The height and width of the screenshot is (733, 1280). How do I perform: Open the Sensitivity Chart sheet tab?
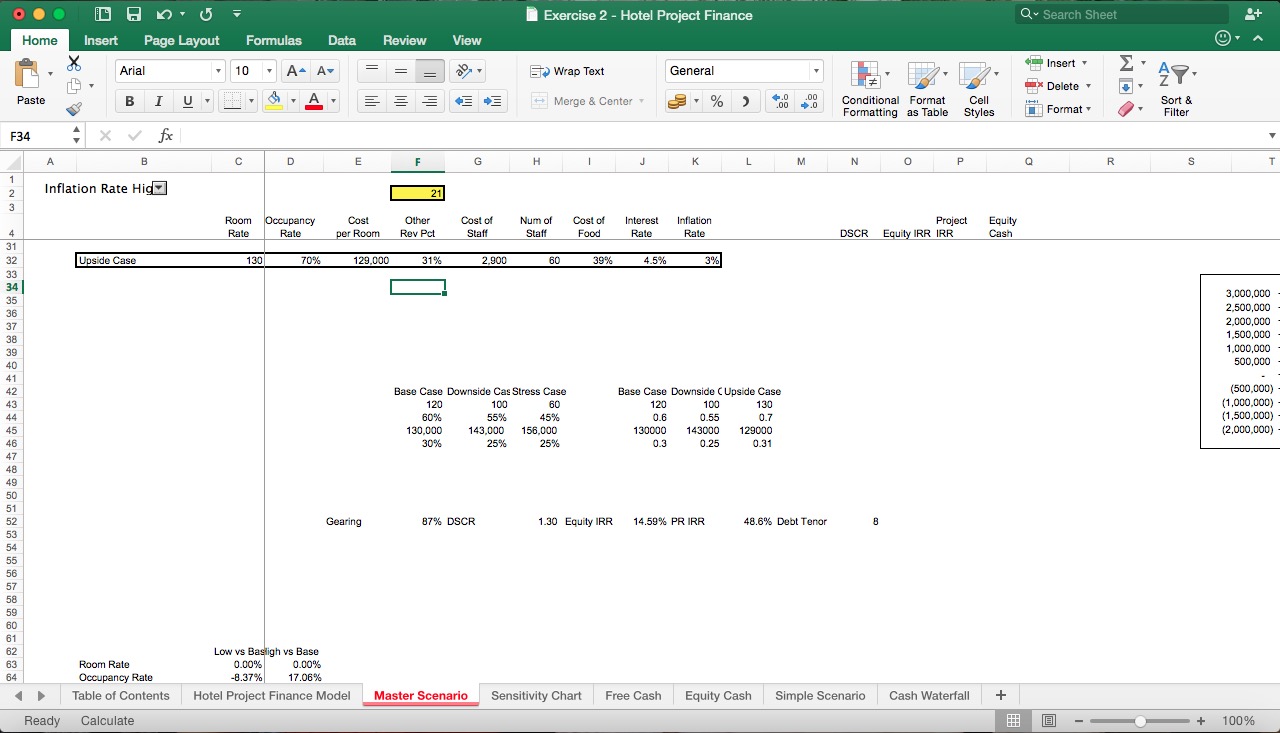(537, 695)
